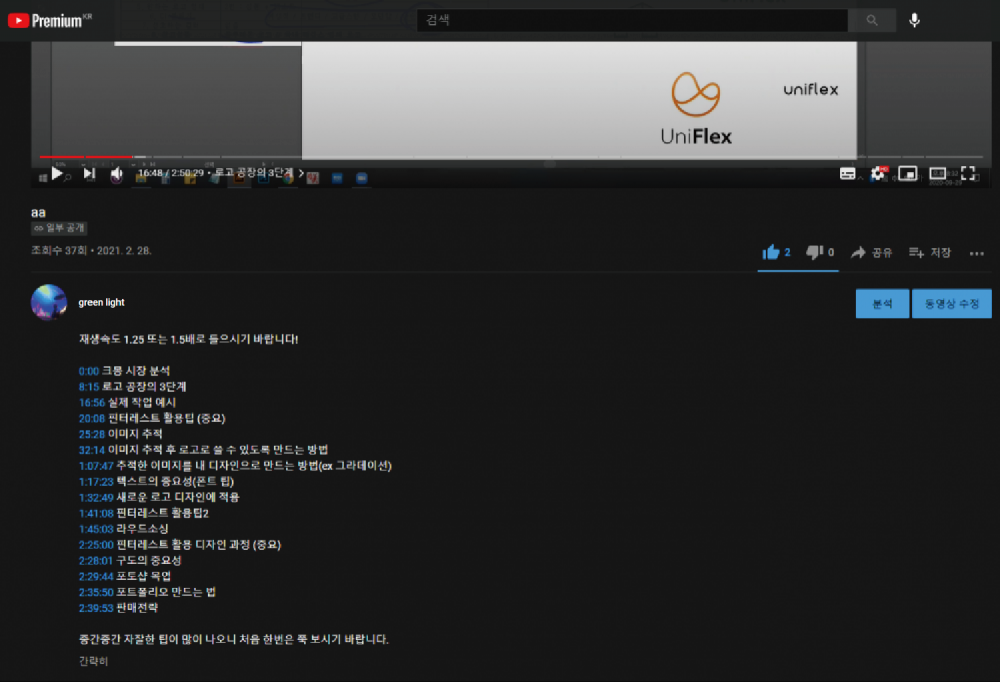Jump to timestamp 1:45:03
This screenshot has height=682, width=1000.
(96, 530)
